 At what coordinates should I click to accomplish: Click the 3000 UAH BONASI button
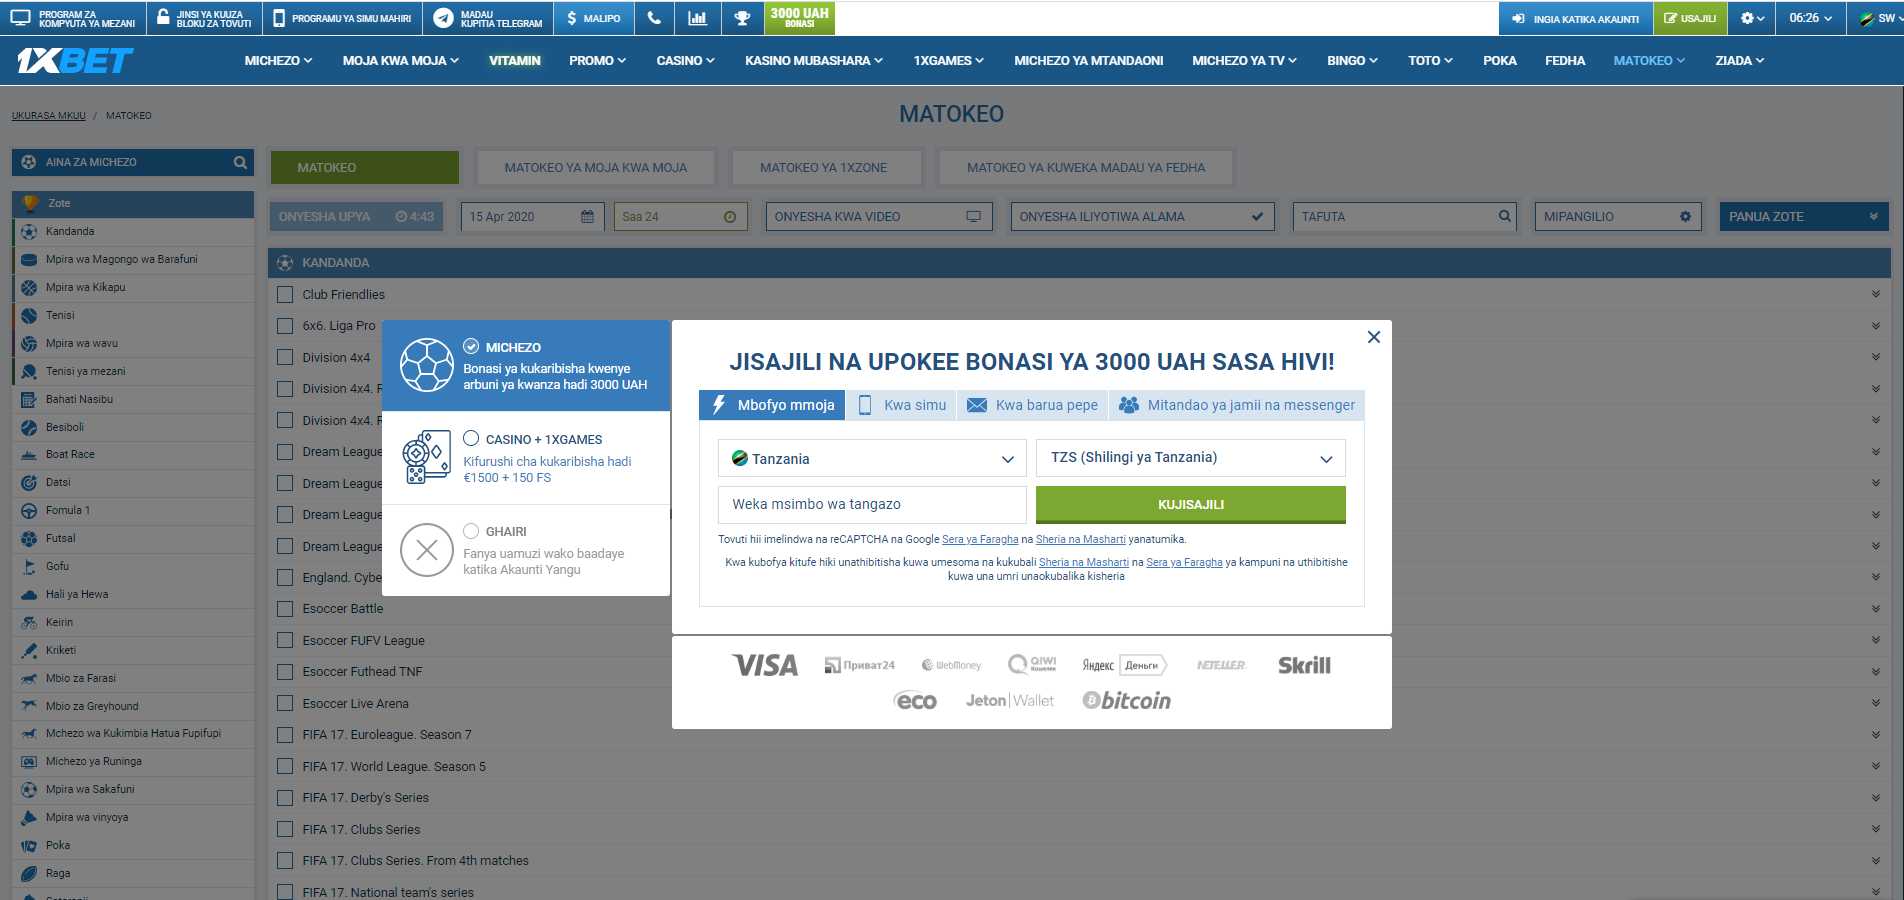[800, 18]
